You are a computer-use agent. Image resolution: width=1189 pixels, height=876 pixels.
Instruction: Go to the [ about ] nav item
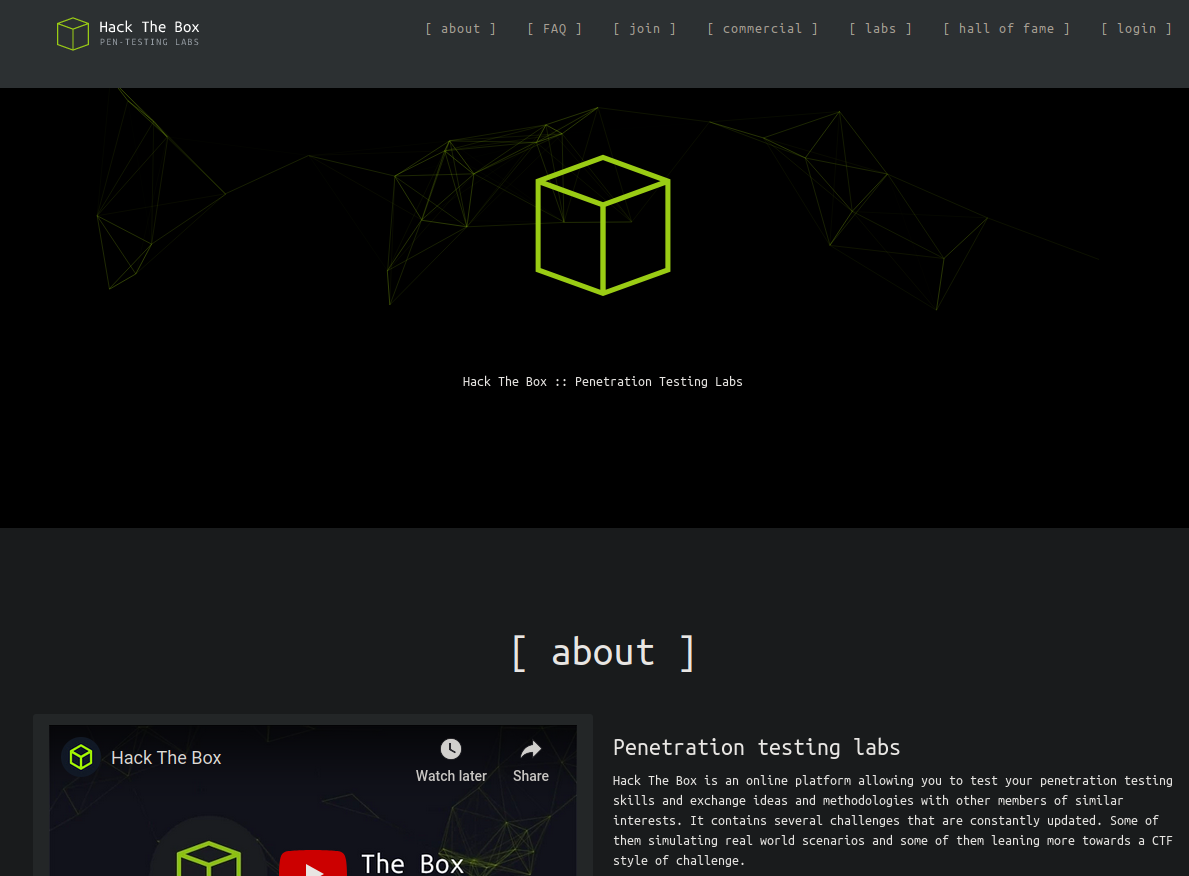(x=460, y=29)
